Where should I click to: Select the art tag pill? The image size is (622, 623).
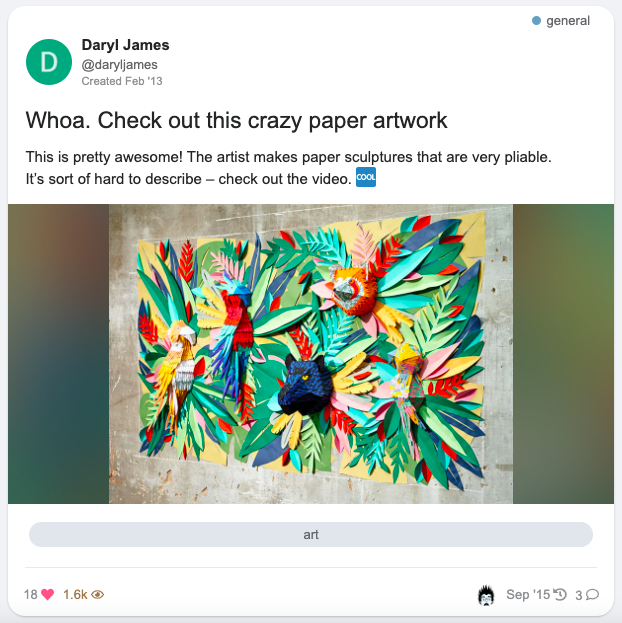[311, 534]
